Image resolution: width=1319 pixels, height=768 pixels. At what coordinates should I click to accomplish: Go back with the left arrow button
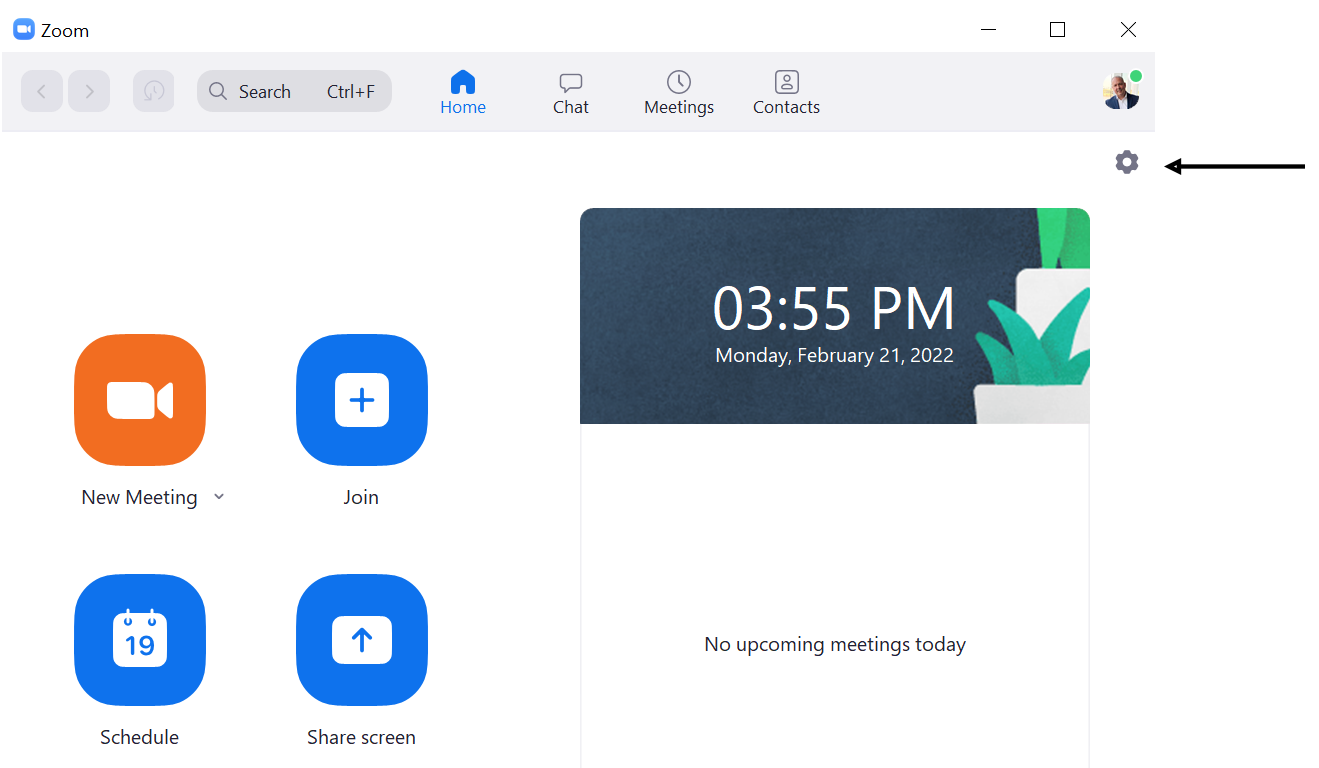tap(42, 91)
